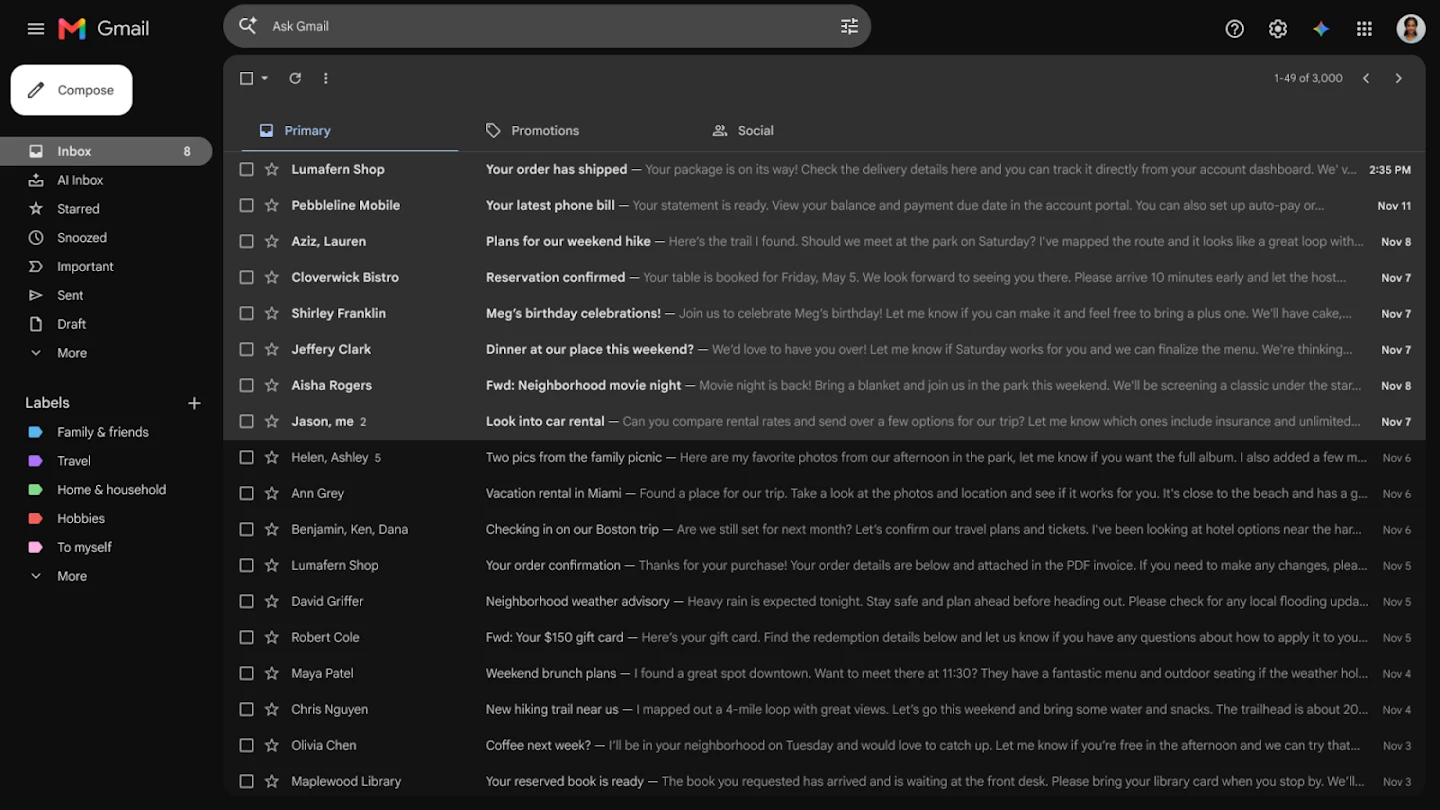This screenshot has height=810, width=1440.
Task: Open the Starred folder
Action: point(106,209)
